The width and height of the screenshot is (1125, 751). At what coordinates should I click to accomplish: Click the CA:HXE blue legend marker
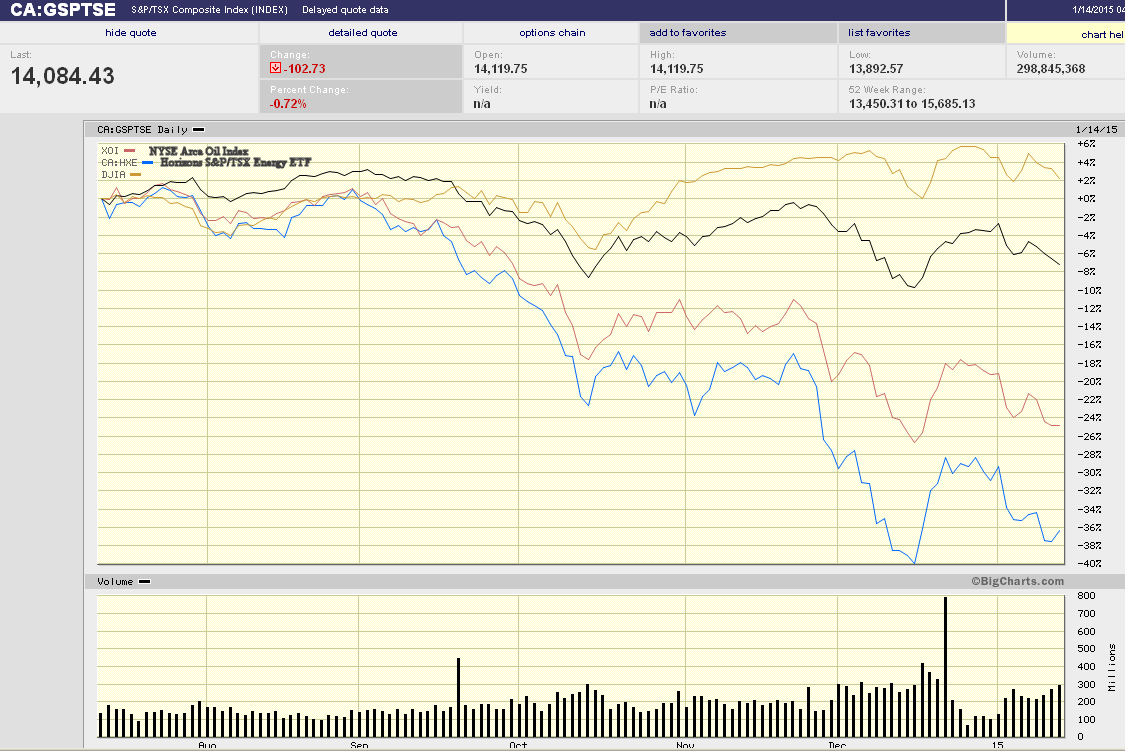click(148, 163)
